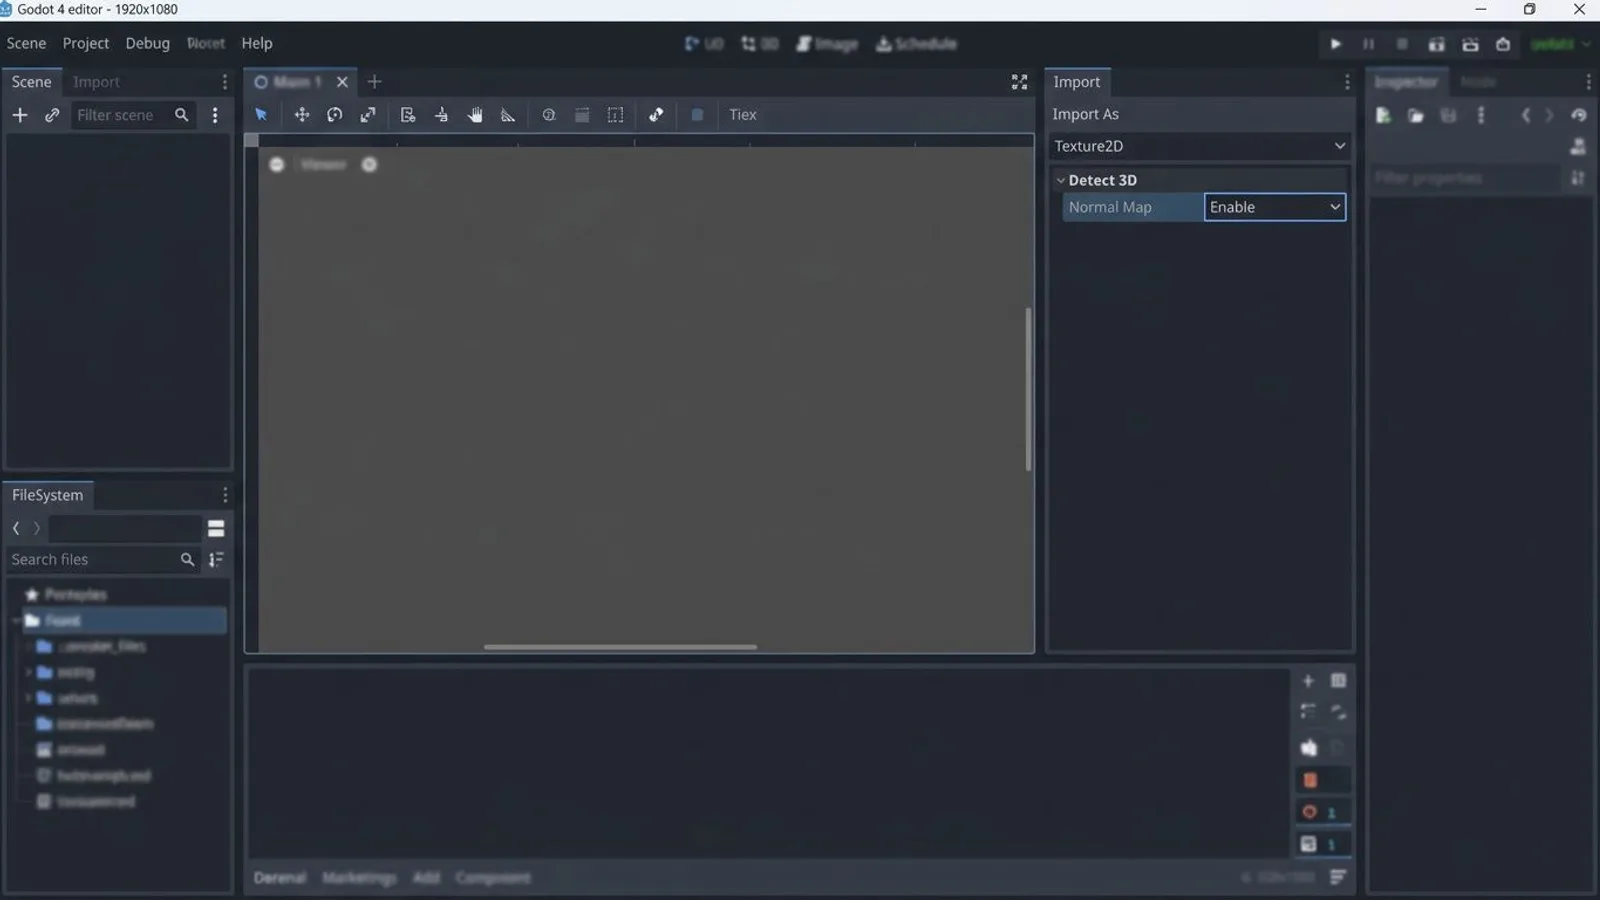Open the Inspector object history icon
Viewport: 1600px width, 900px height.
point(1578,116)
